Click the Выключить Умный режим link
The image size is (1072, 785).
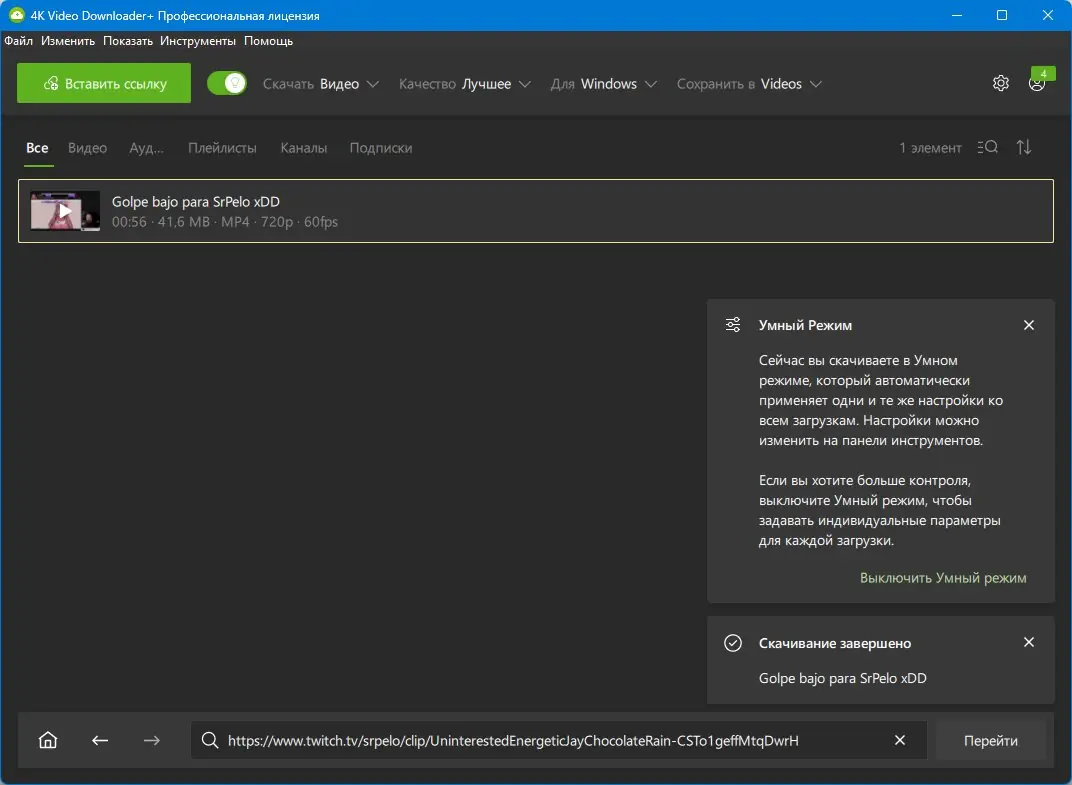(x=943, y=578)
